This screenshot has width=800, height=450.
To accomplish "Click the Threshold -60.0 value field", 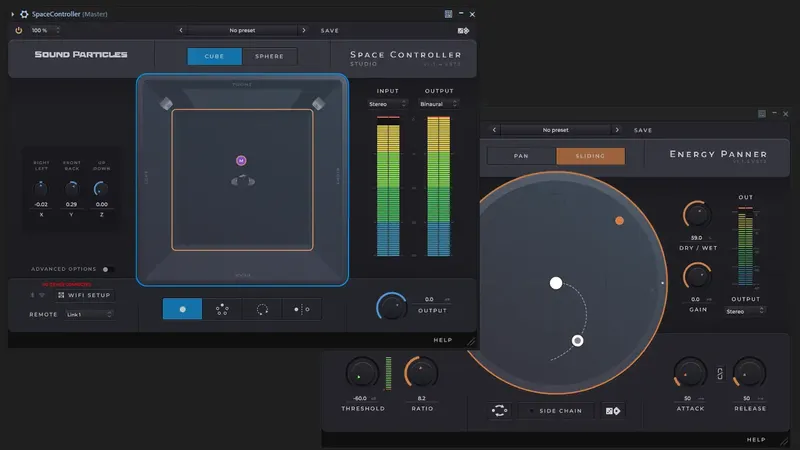I will click(363, 398).
